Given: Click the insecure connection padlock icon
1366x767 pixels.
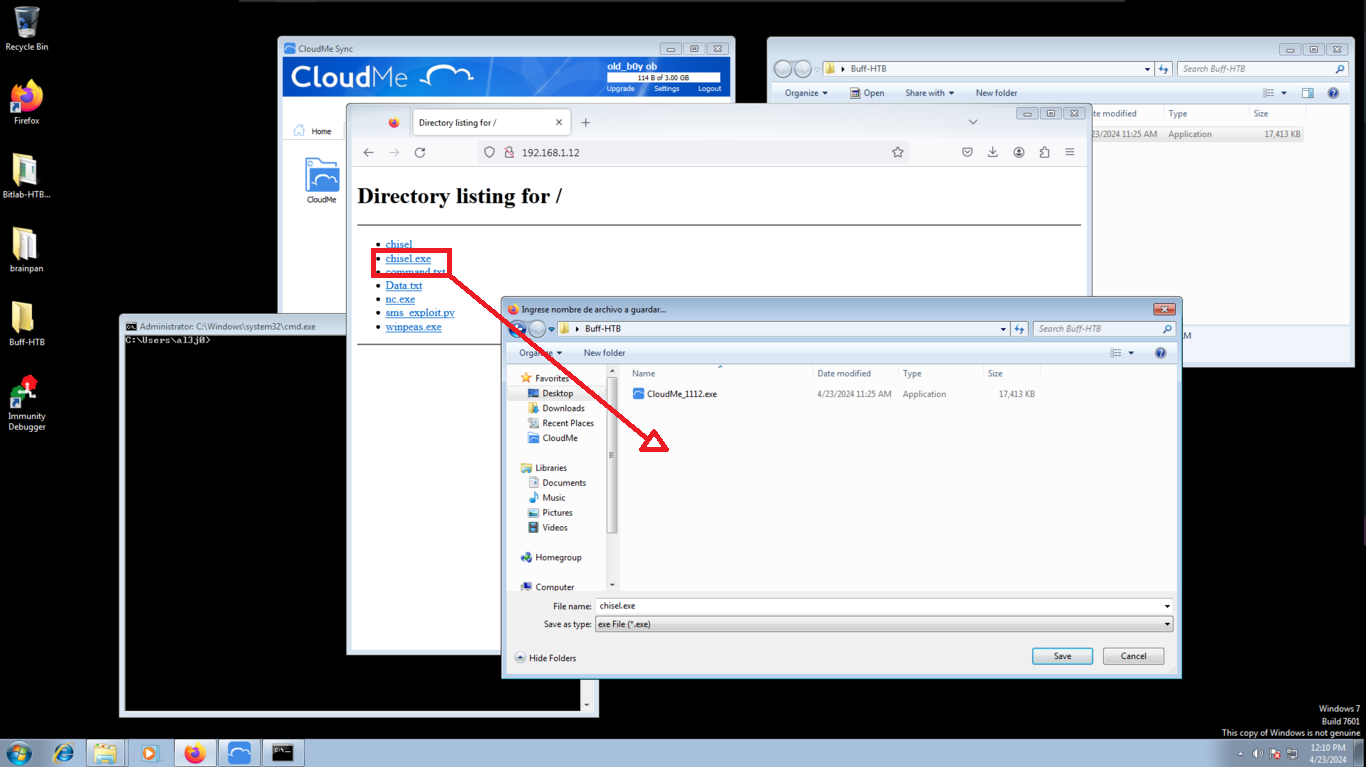Looking at the screenshot, I should tap(509, 152).
